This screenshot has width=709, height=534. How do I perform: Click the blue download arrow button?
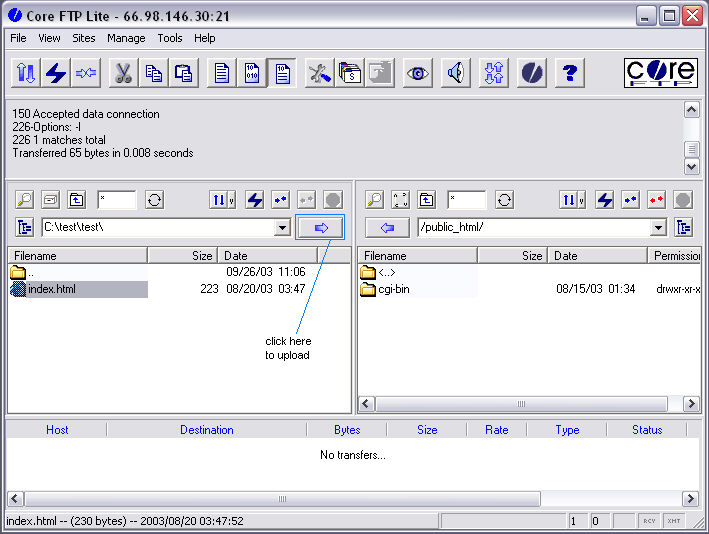(388, 228)
